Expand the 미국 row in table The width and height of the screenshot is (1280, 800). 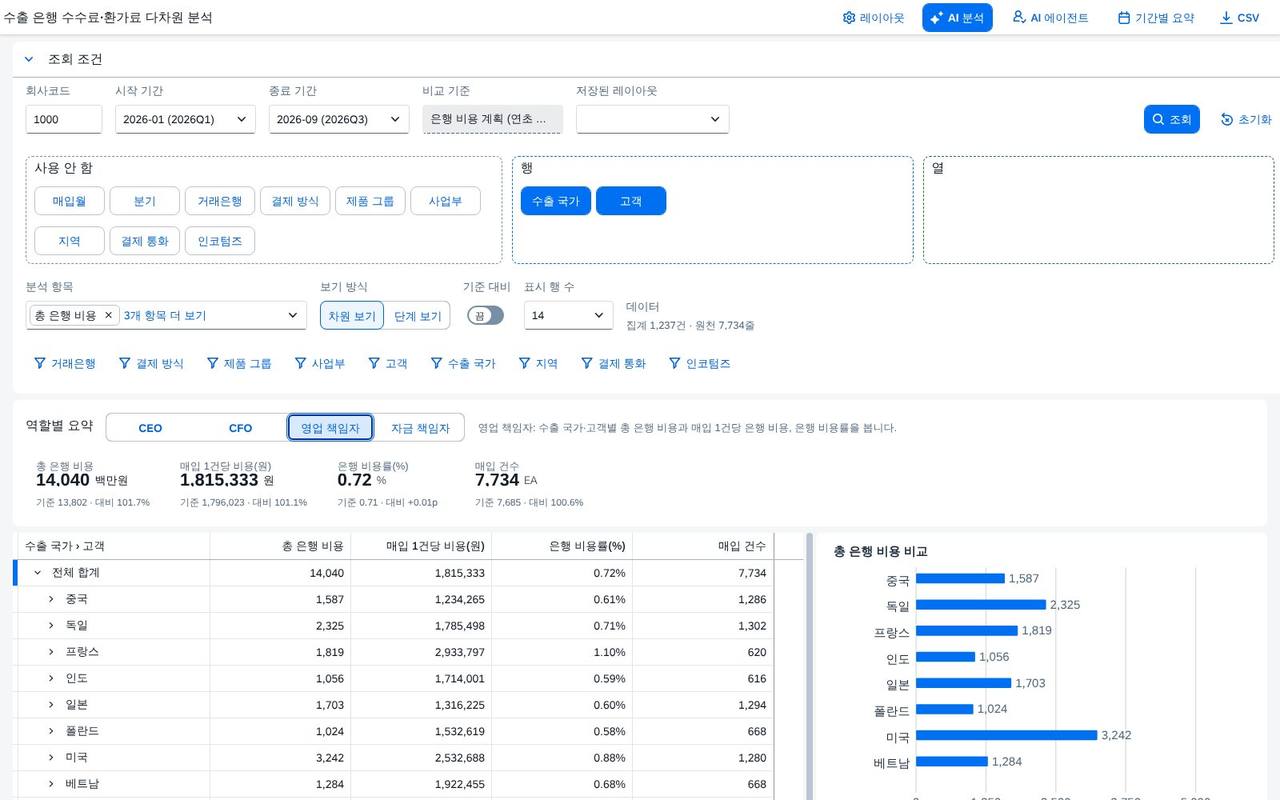tap(51, 757)
